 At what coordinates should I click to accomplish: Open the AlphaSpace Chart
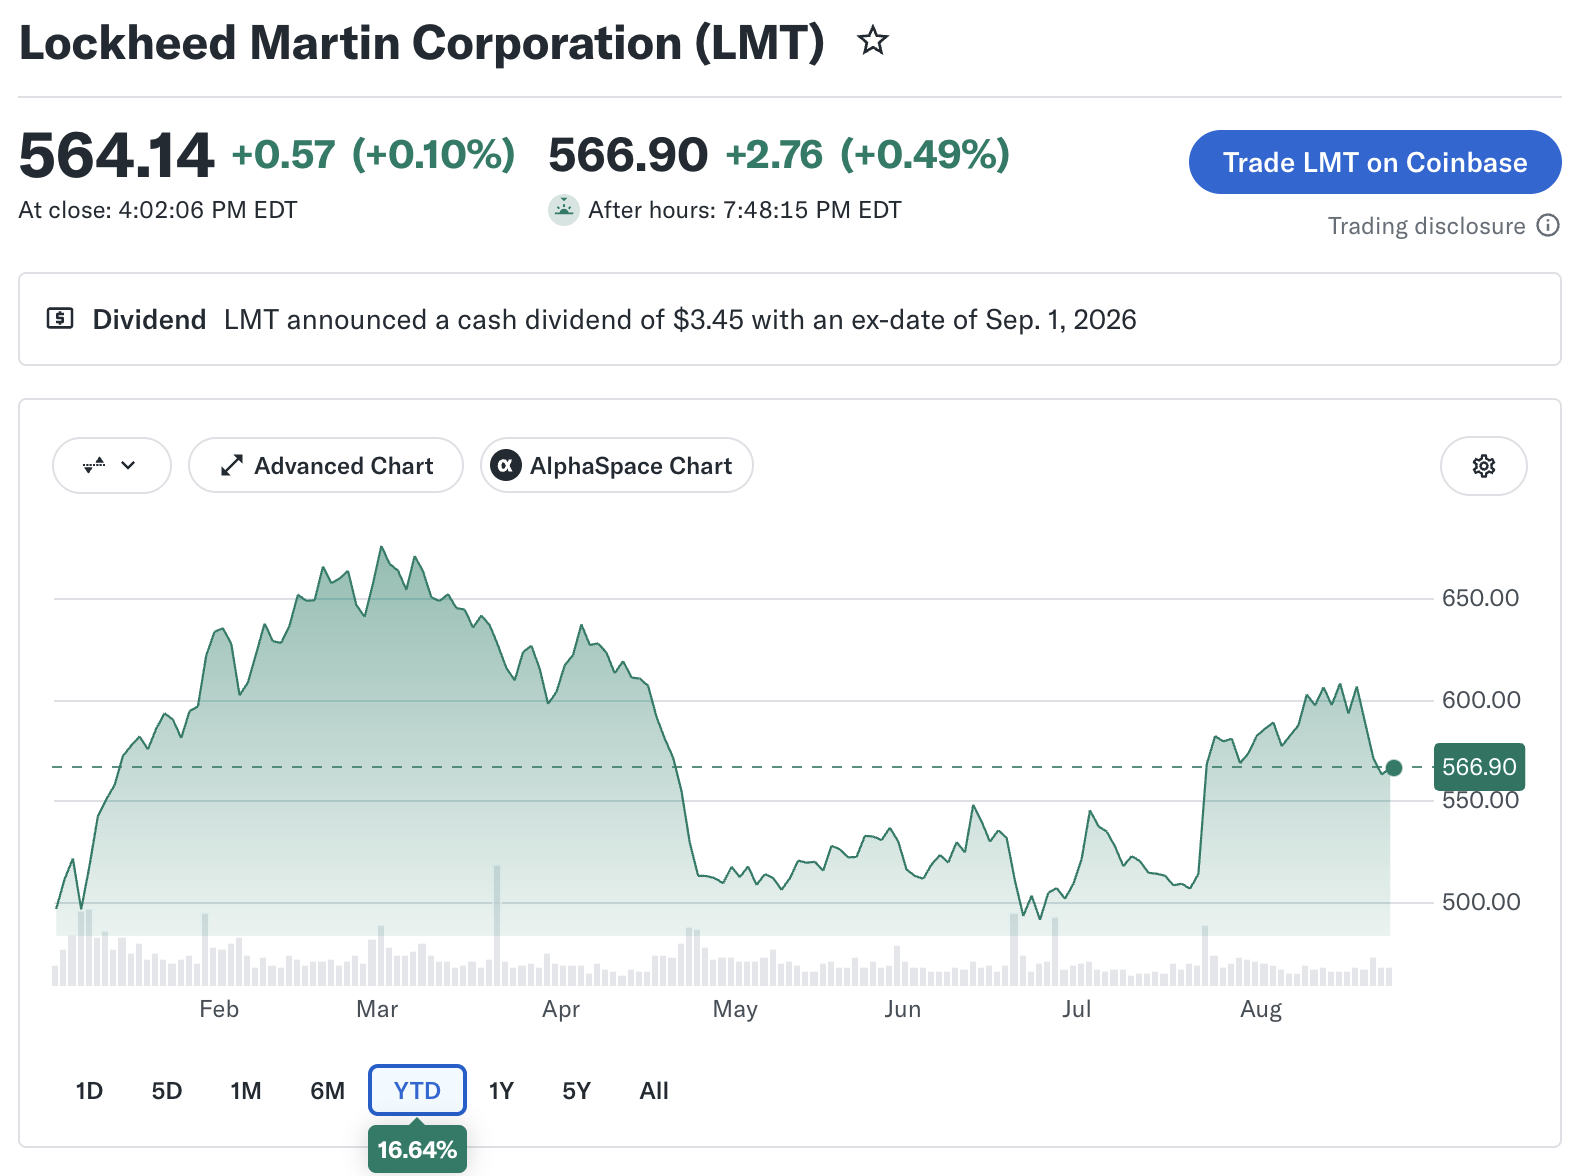616,466
